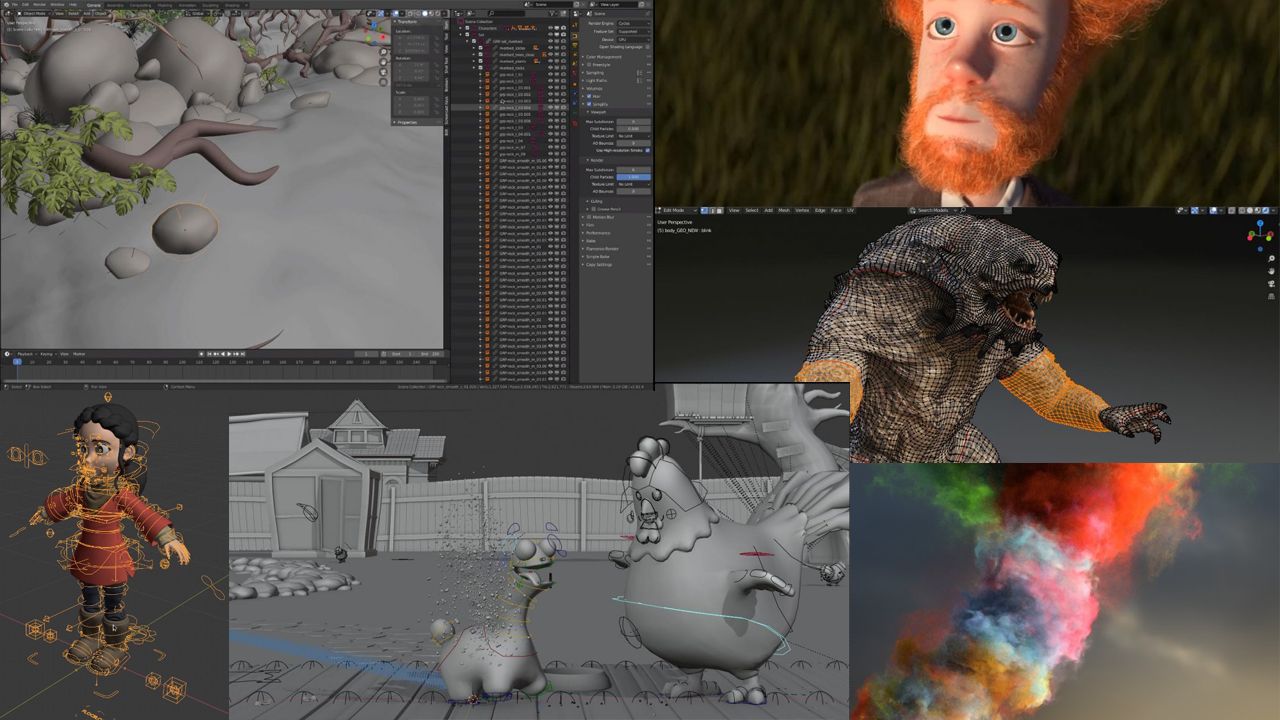Click the timeline current frame marker
The width and height of the screenshot is (1280, 720).
17,361
